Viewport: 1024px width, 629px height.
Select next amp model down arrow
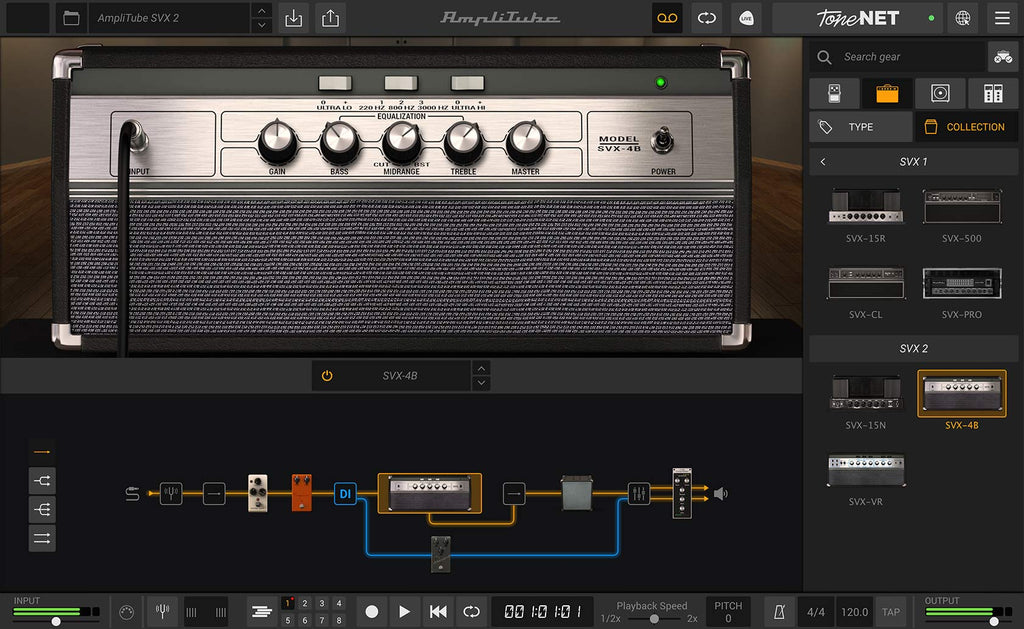[x=481, y=383]
